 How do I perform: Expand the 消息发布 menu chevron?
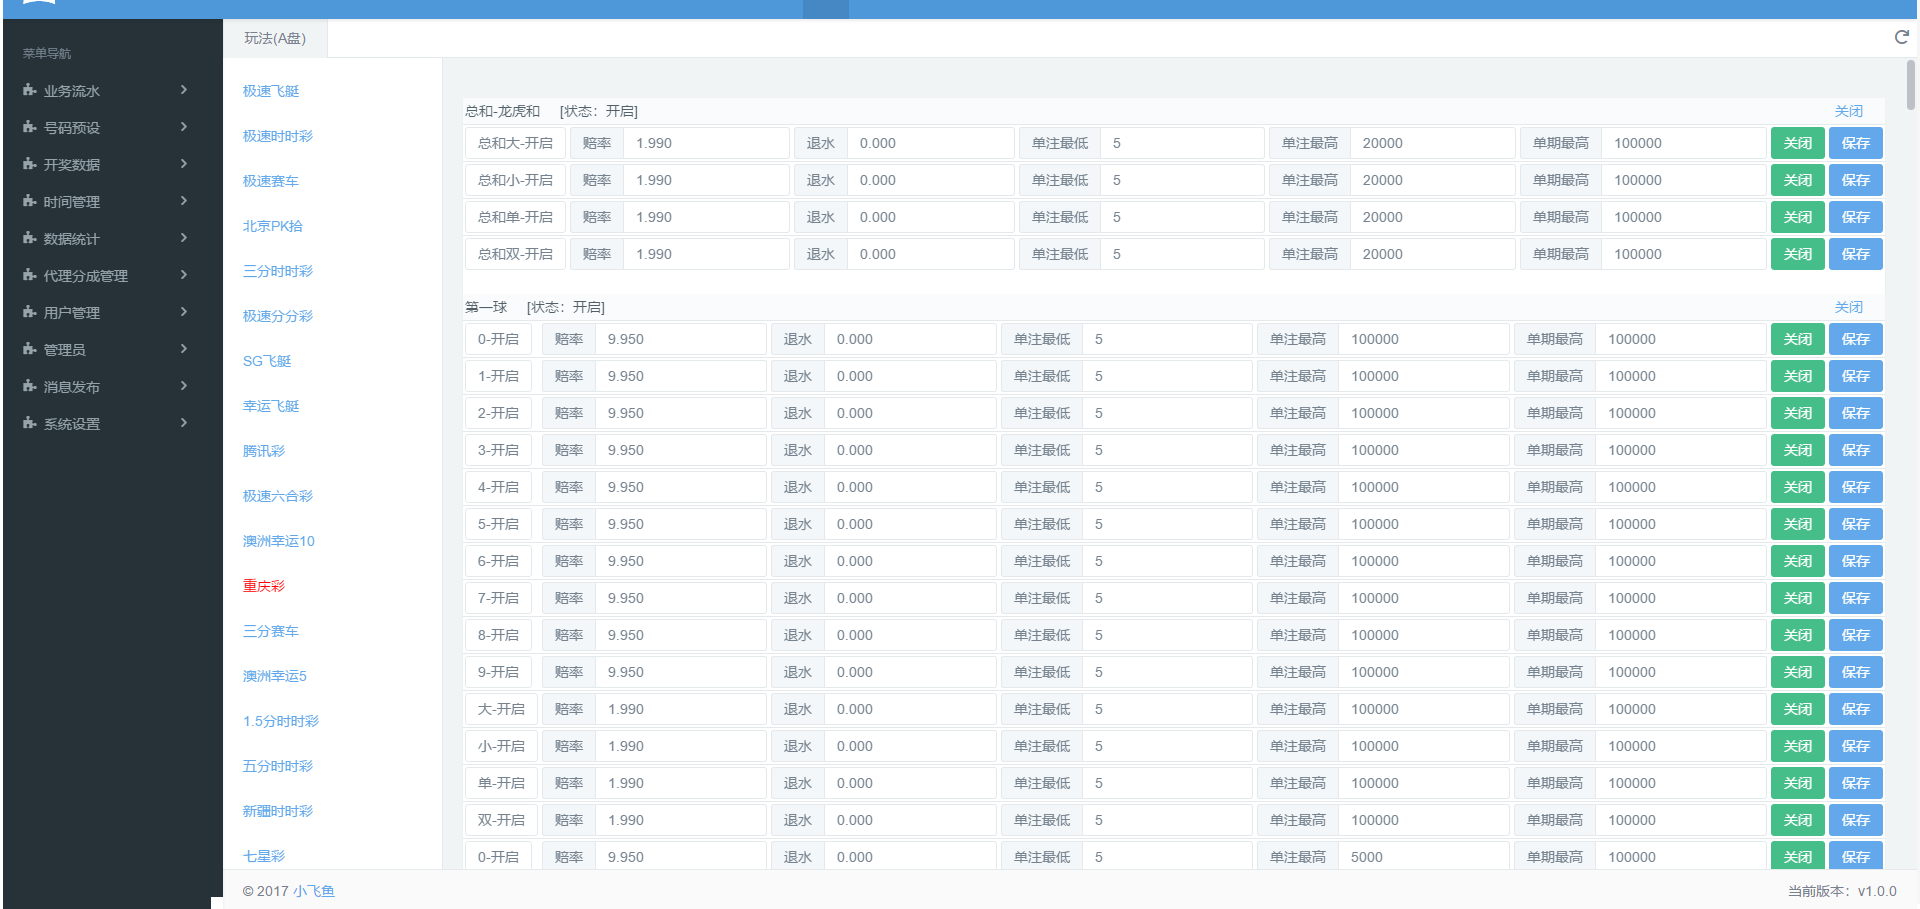(x=184, y=386)
